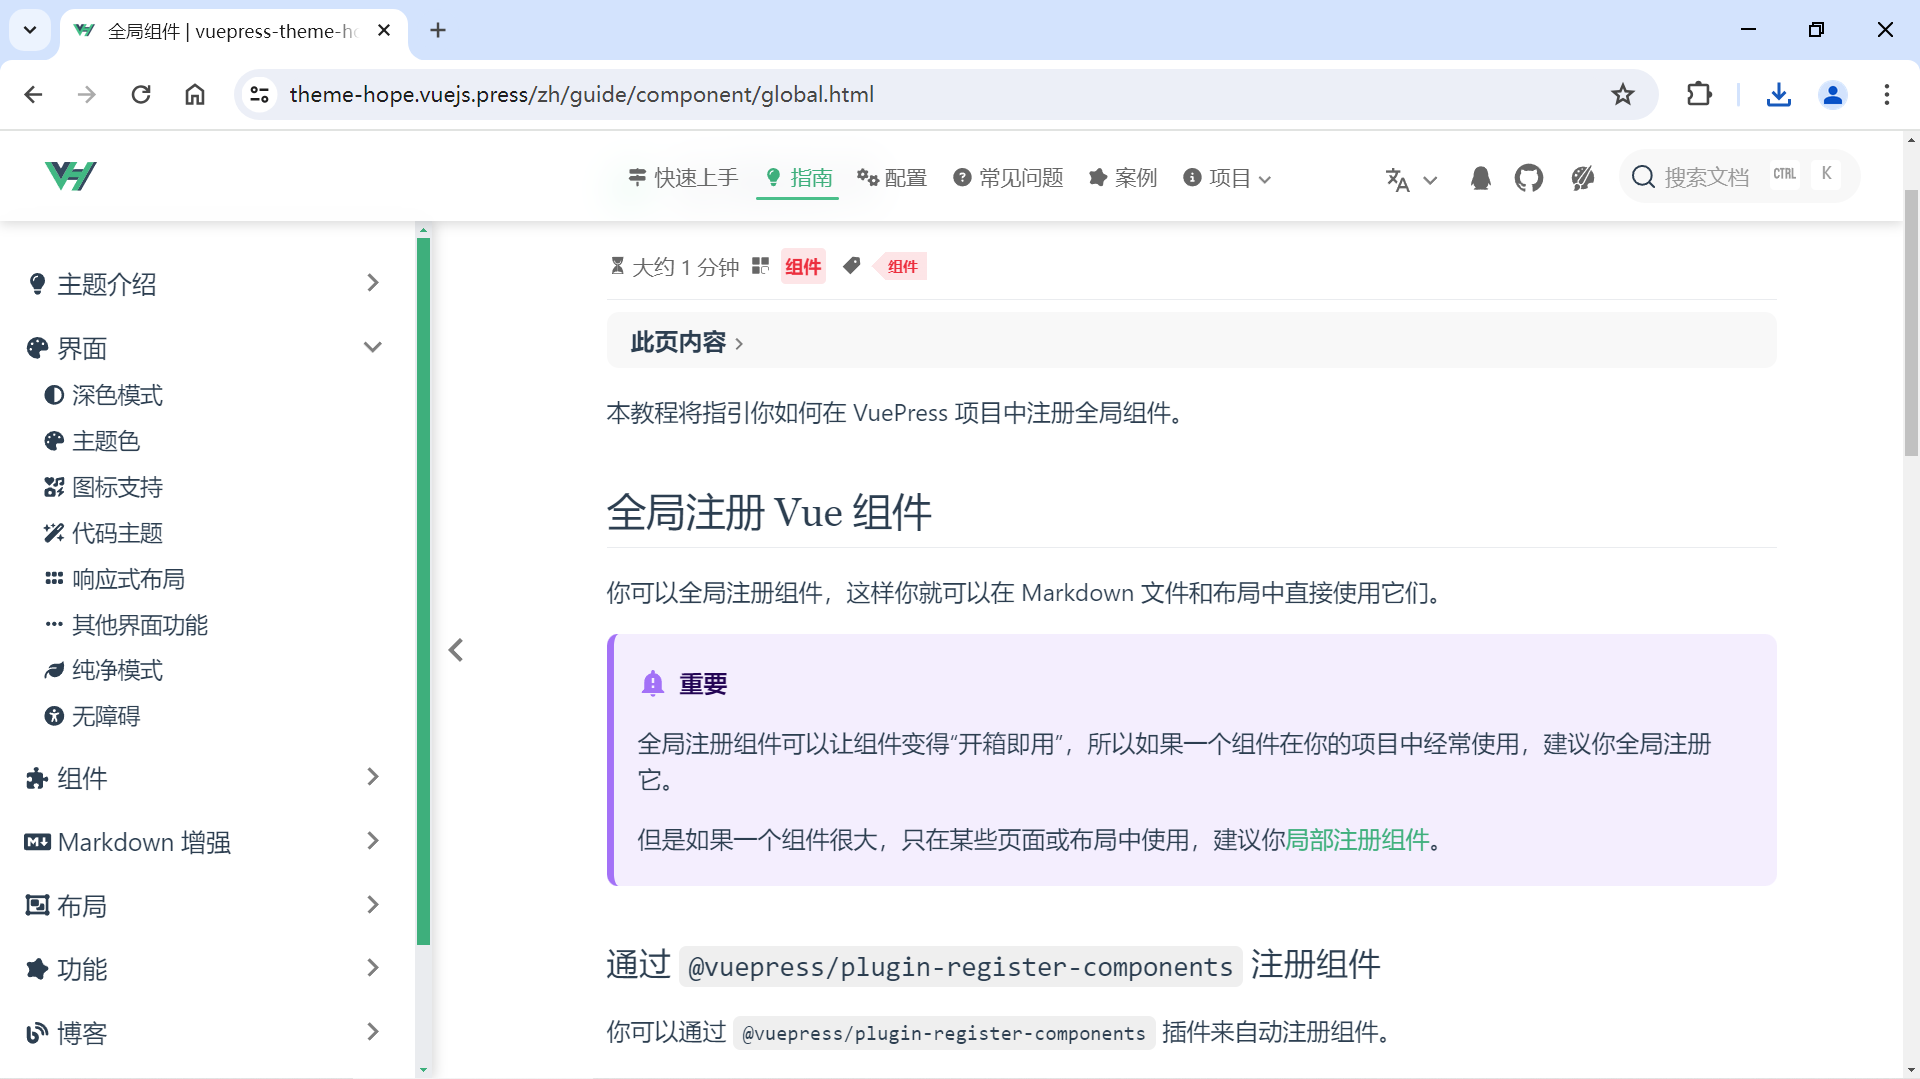
Task: Select the 指南 nav tab
Action: 798,178
